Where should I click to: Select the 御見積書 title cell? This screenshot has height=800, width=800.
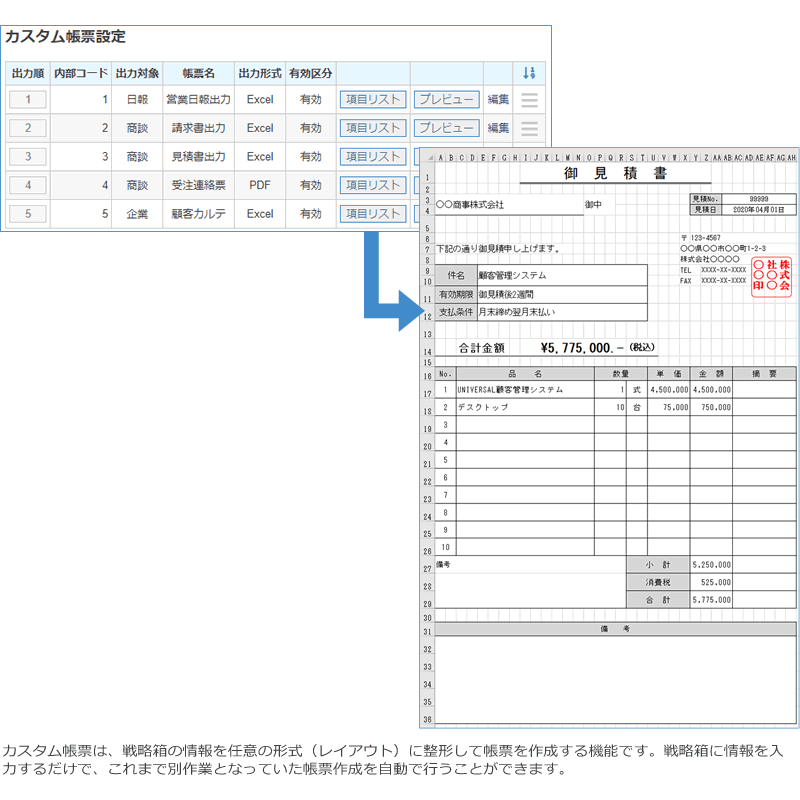pyautogui.click(x=616, y=175)
